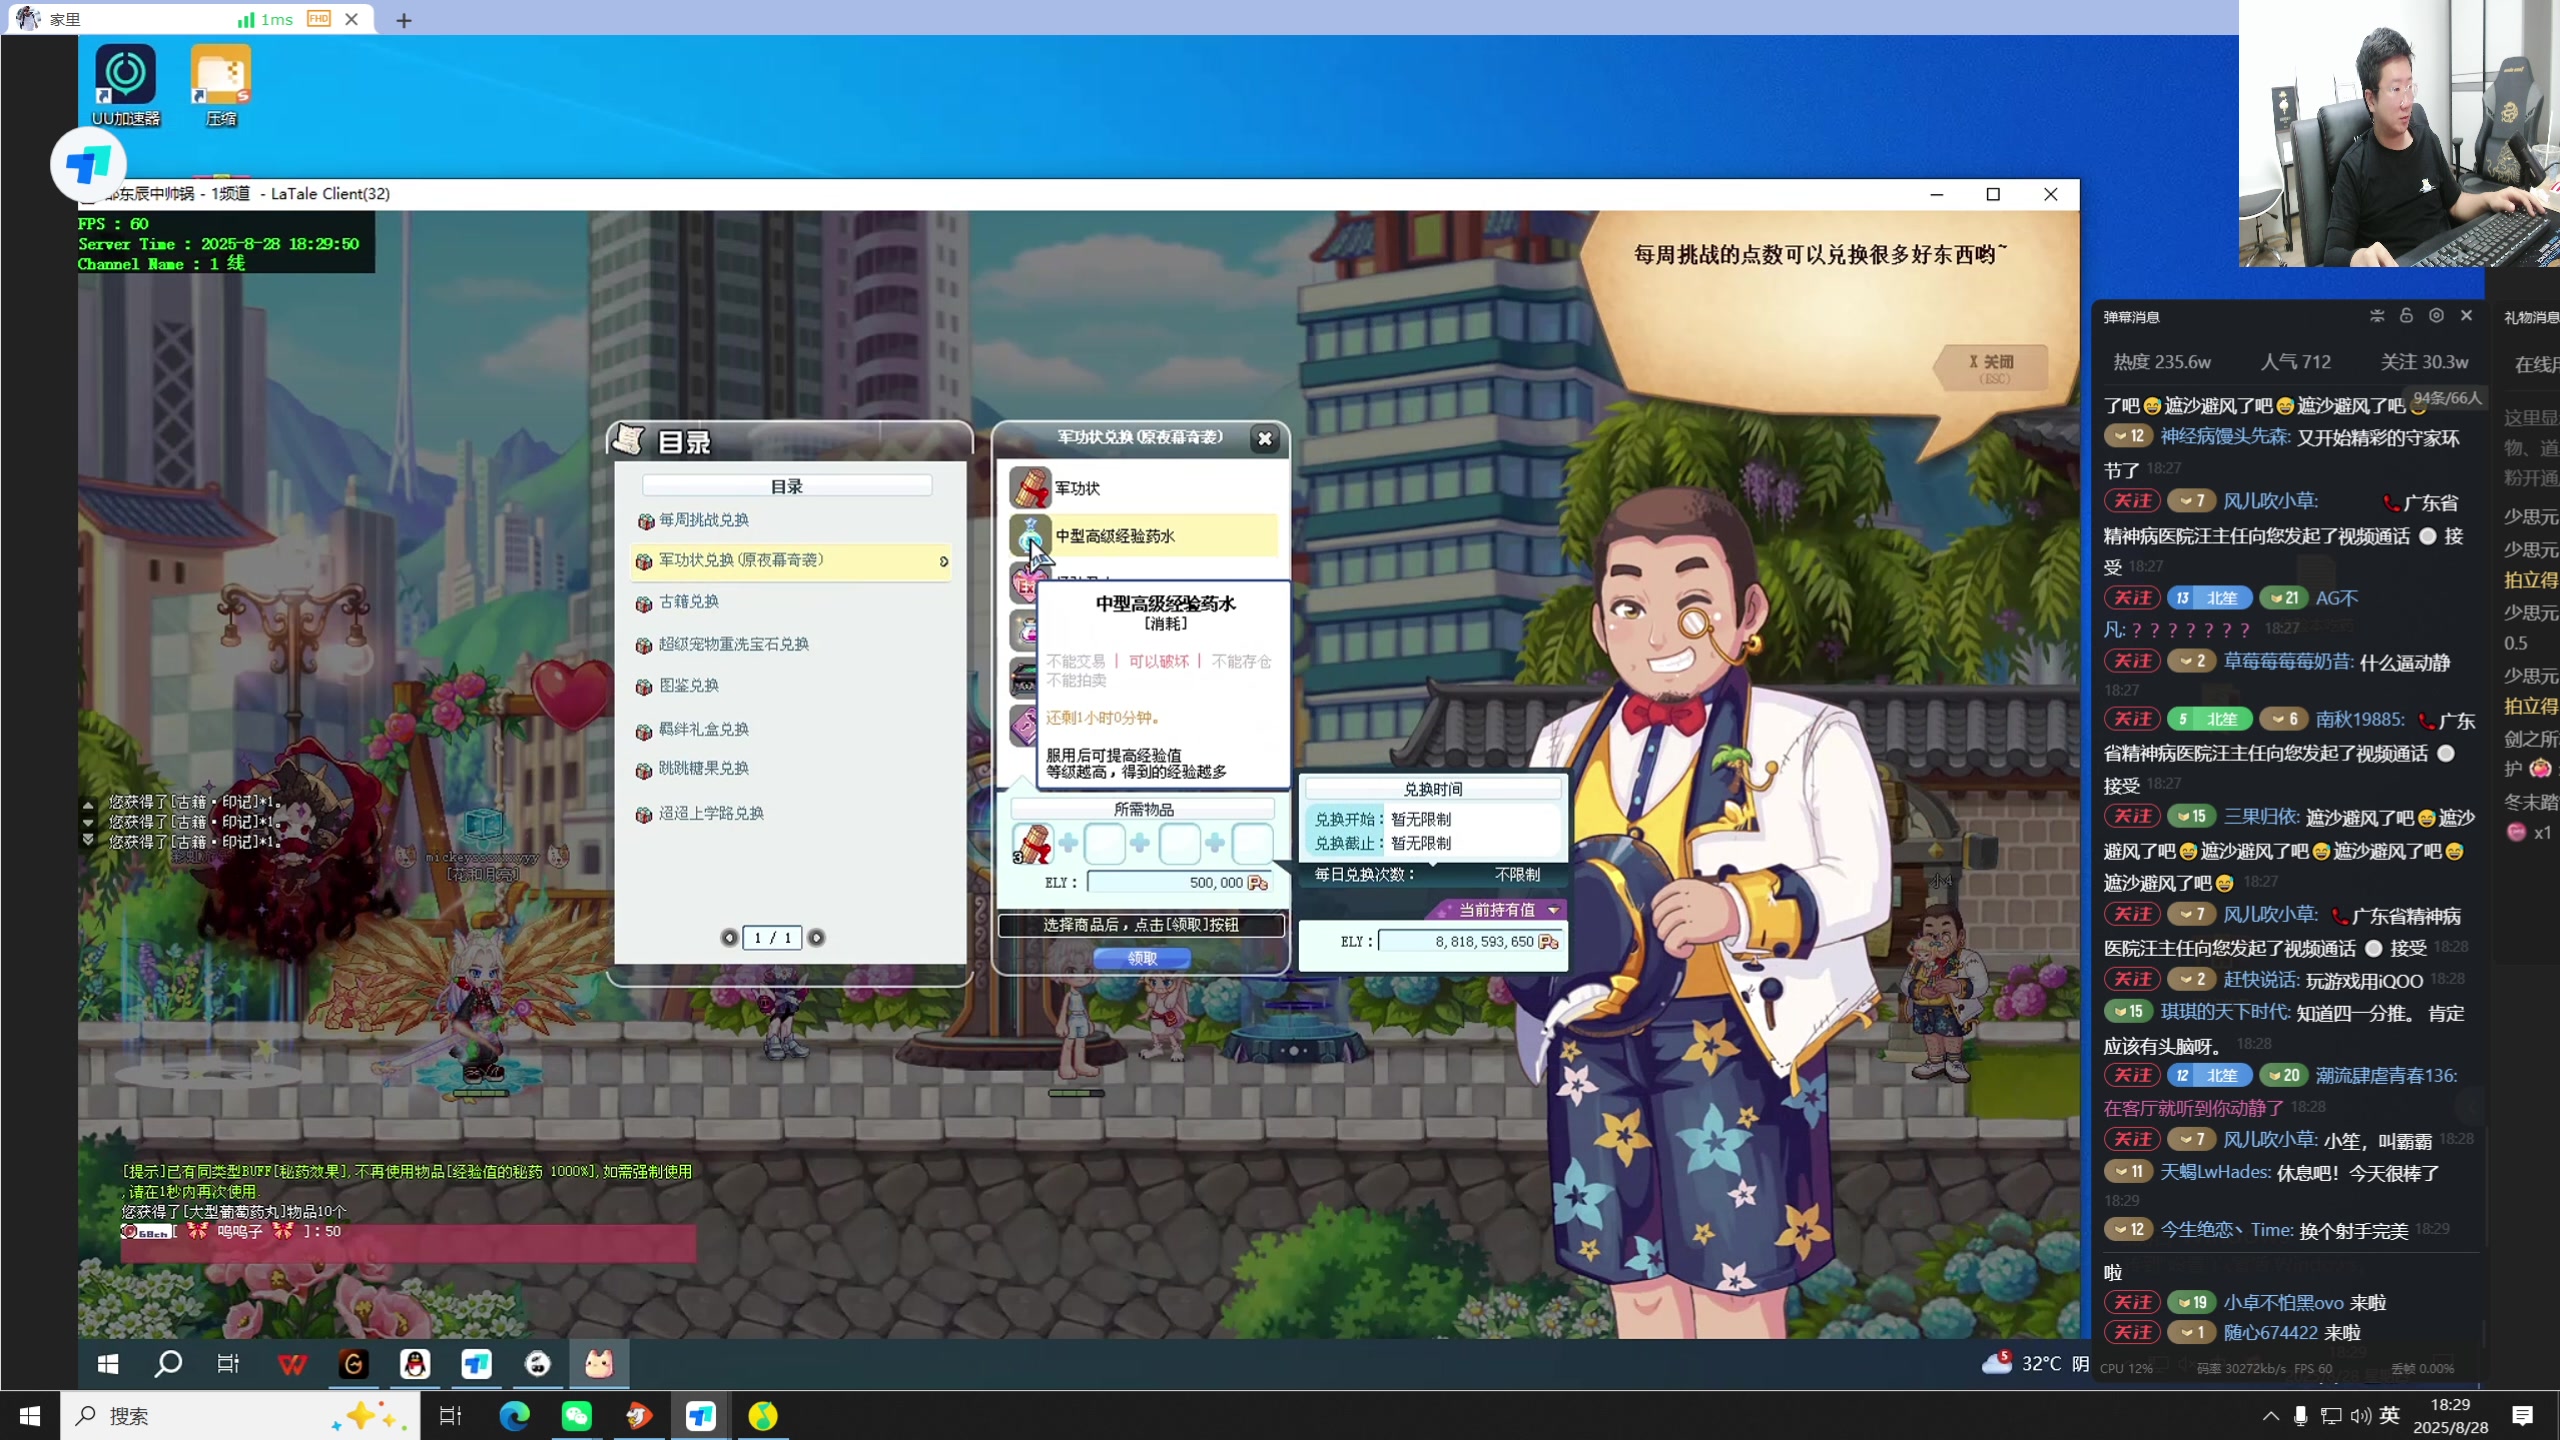Click the 94条/66人 unread messages badge
The image size is (2560, 1440).
2447,398
